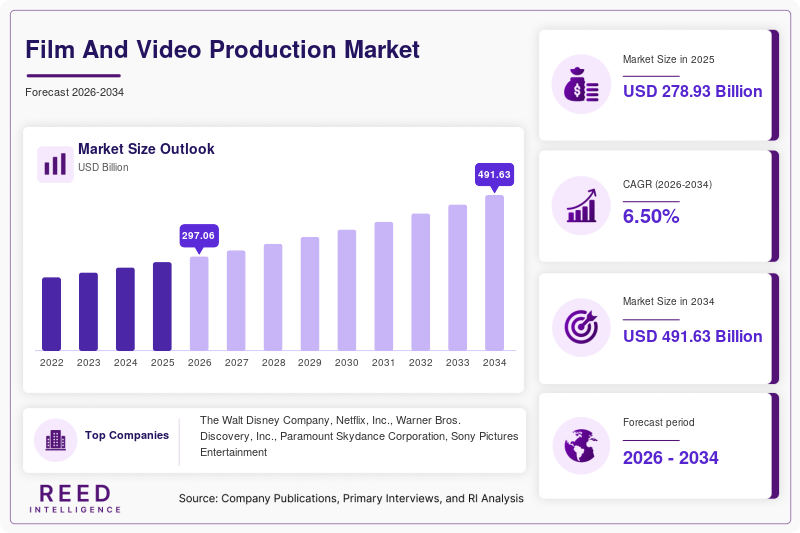Click the 2025 bar in the chart
This screenshot has height=533, width=800.
[x=162, y=307]
